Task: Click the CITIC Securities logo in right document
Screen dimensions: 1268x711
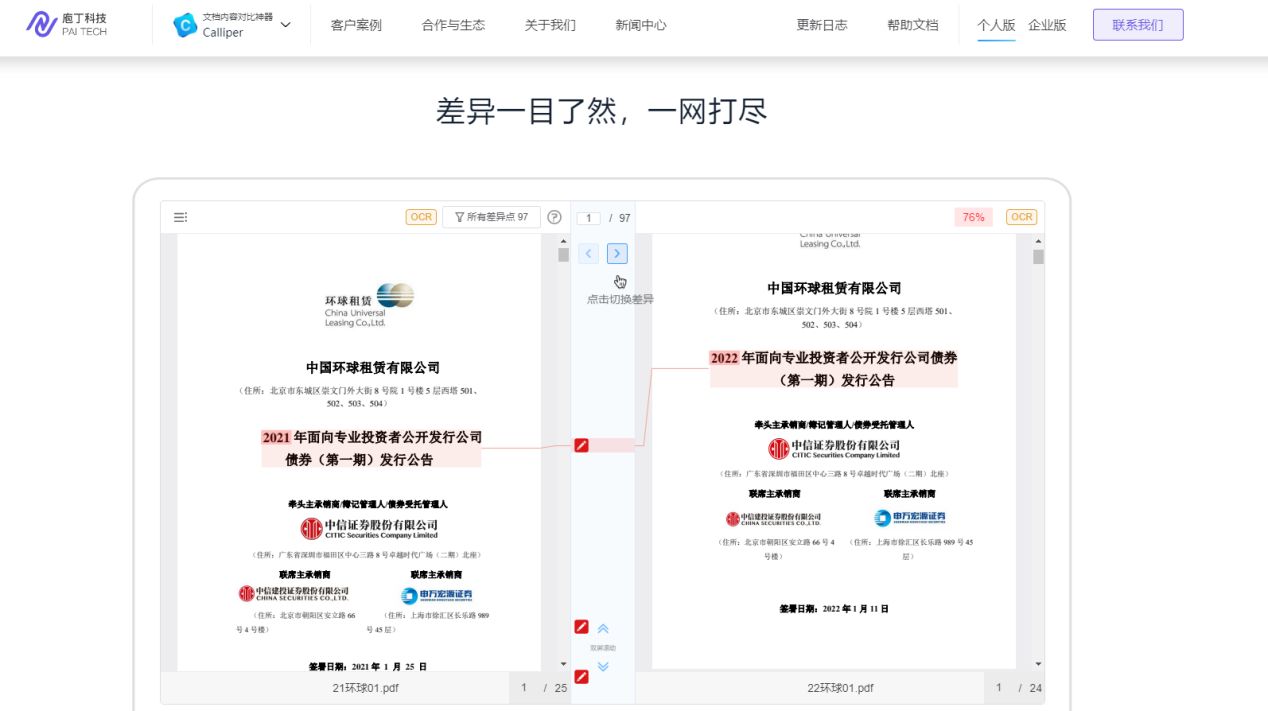Action: (834, 448)
